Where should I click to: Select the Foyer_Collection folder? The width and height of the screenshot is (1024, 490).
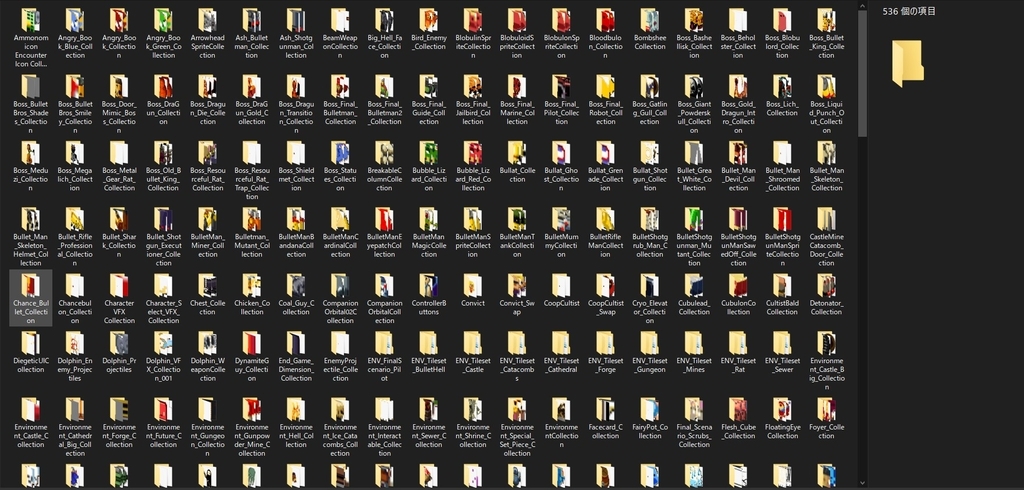click(x=826, y=419)
